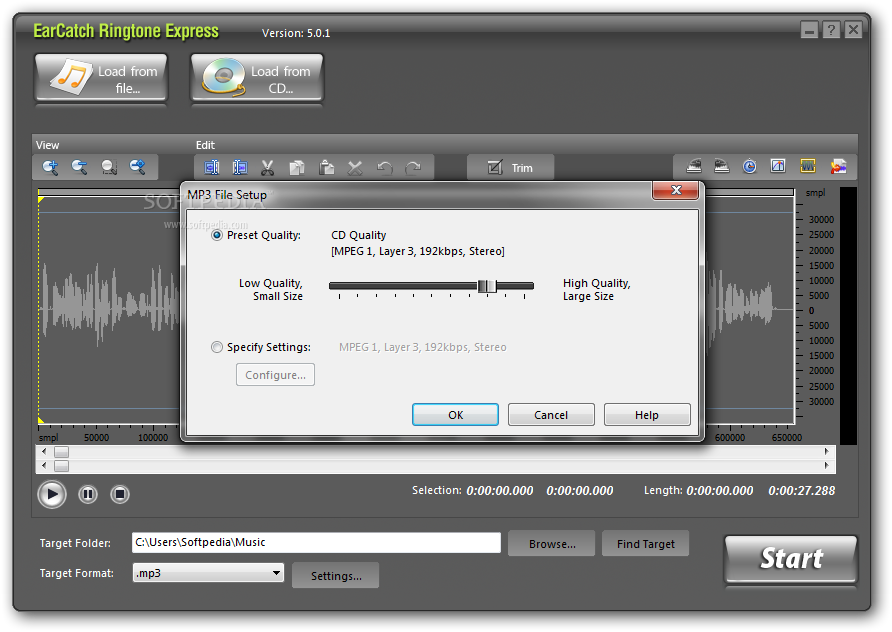Image resolution: width=892 pixels, height=632 pixels.
Task: Click the lower scrollbar right arrow
Action: (x=827, y=466)
